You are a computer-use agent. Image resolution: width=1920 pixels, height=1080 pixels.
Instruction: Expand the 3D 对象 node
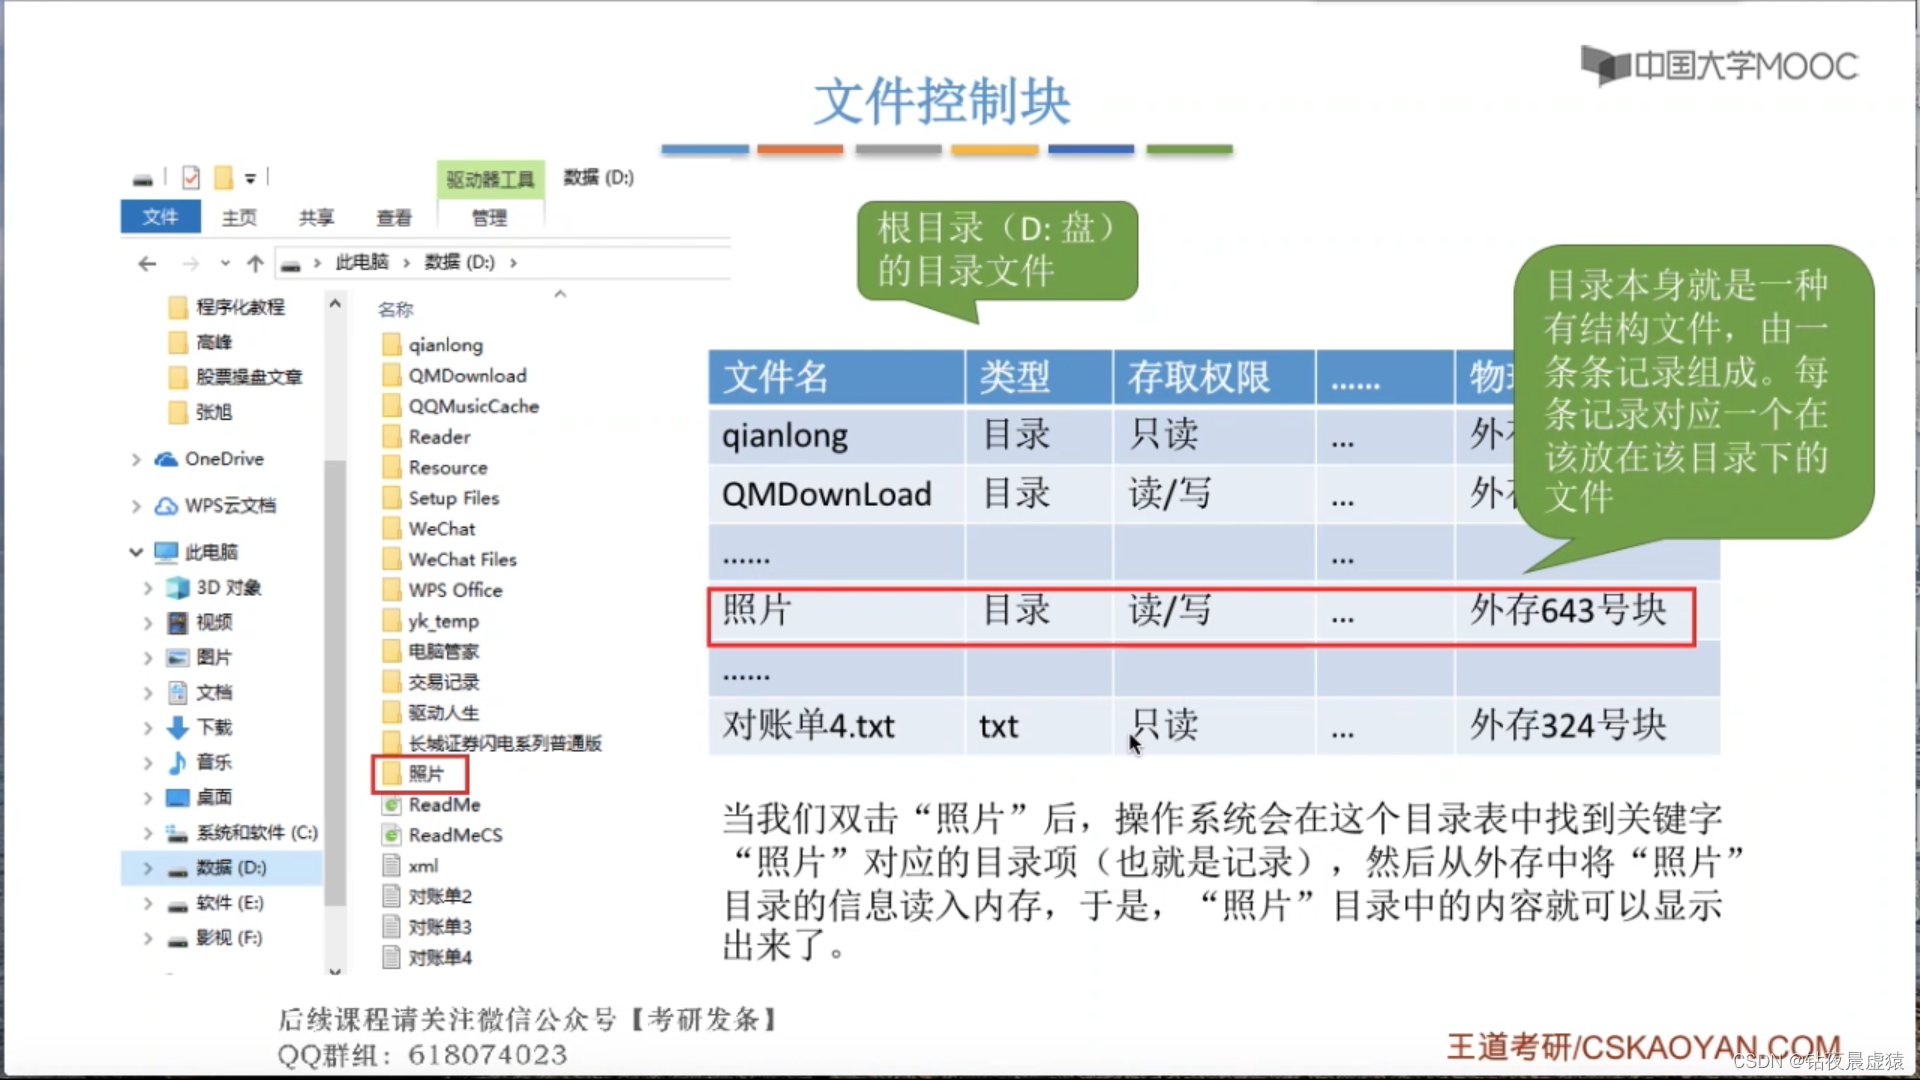(x=148, y=588)
